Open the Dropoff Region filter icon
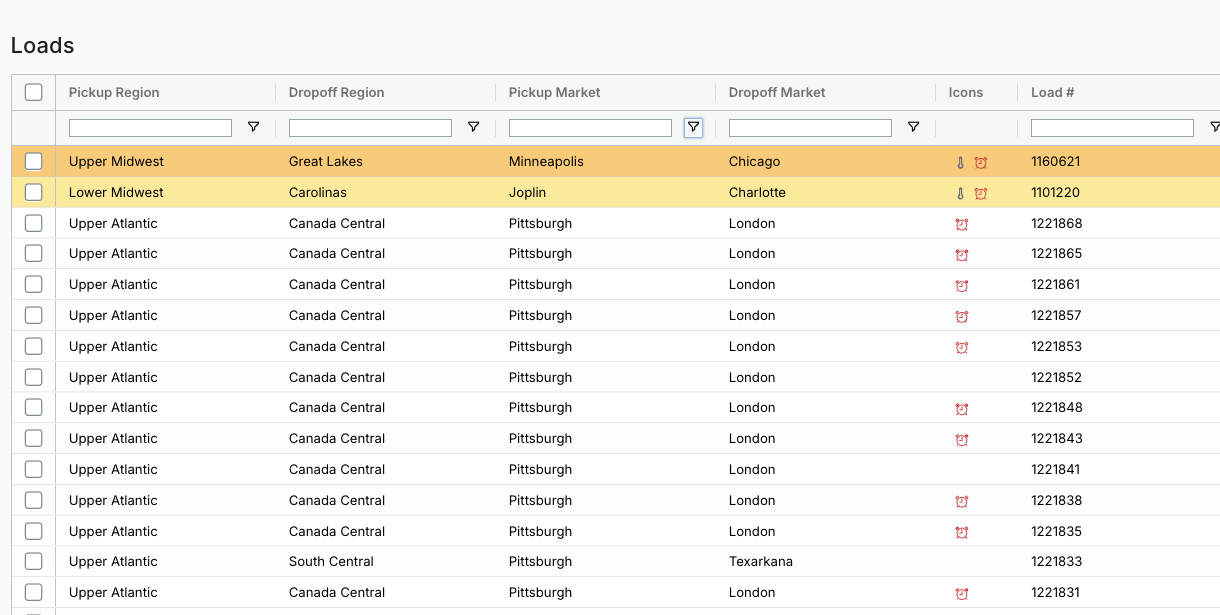Screen dimensions: 1220x615 [x=473, y=127]
